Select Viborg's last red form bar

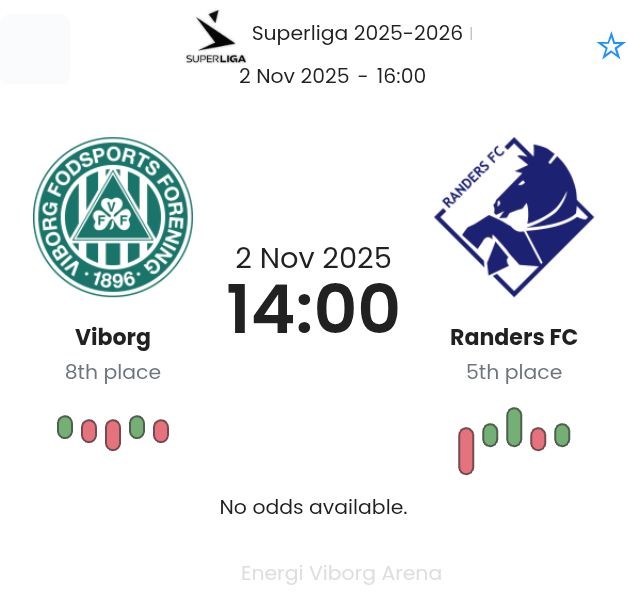[161, 431]
